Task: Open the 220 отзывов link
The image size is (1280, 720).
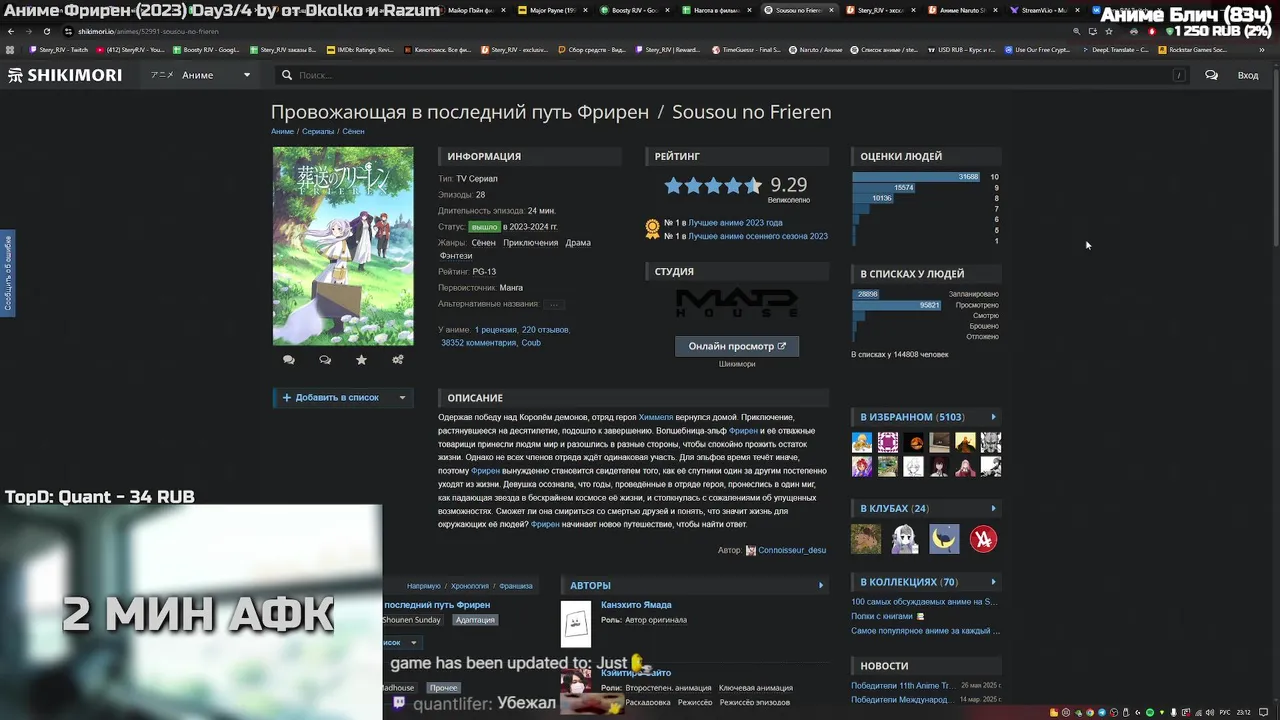Action: click(x=545, y=329)
